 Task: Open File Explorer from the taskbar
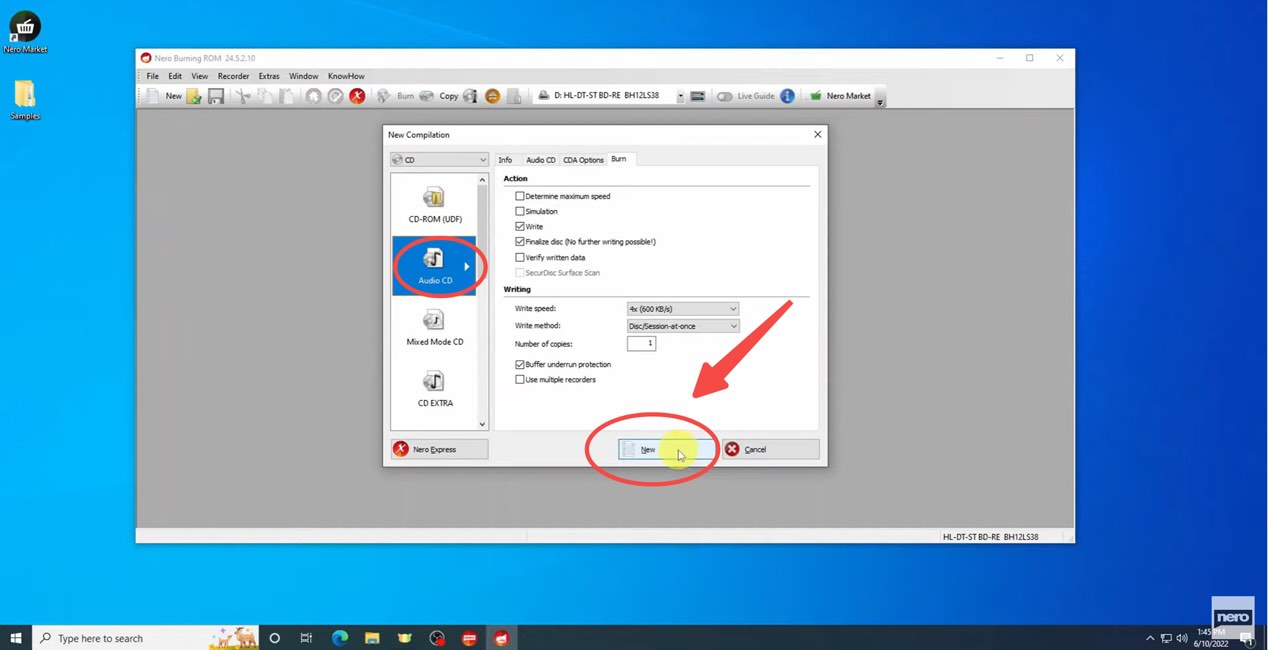click(372, 638)
